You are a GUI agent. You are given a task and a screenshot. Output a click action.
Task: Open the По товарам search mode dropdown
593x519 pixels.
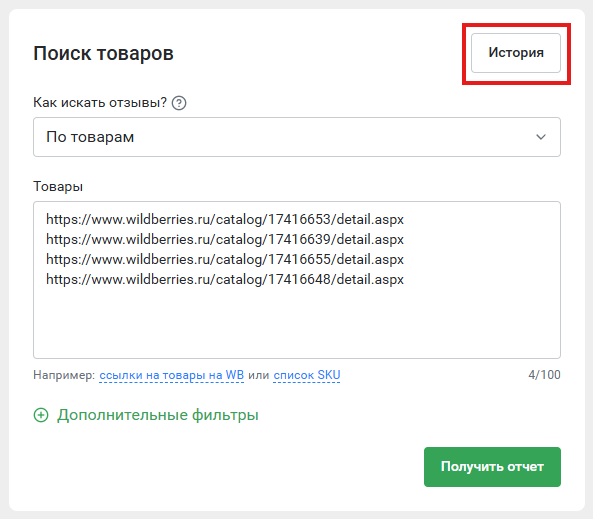click(x=297, y=137)
